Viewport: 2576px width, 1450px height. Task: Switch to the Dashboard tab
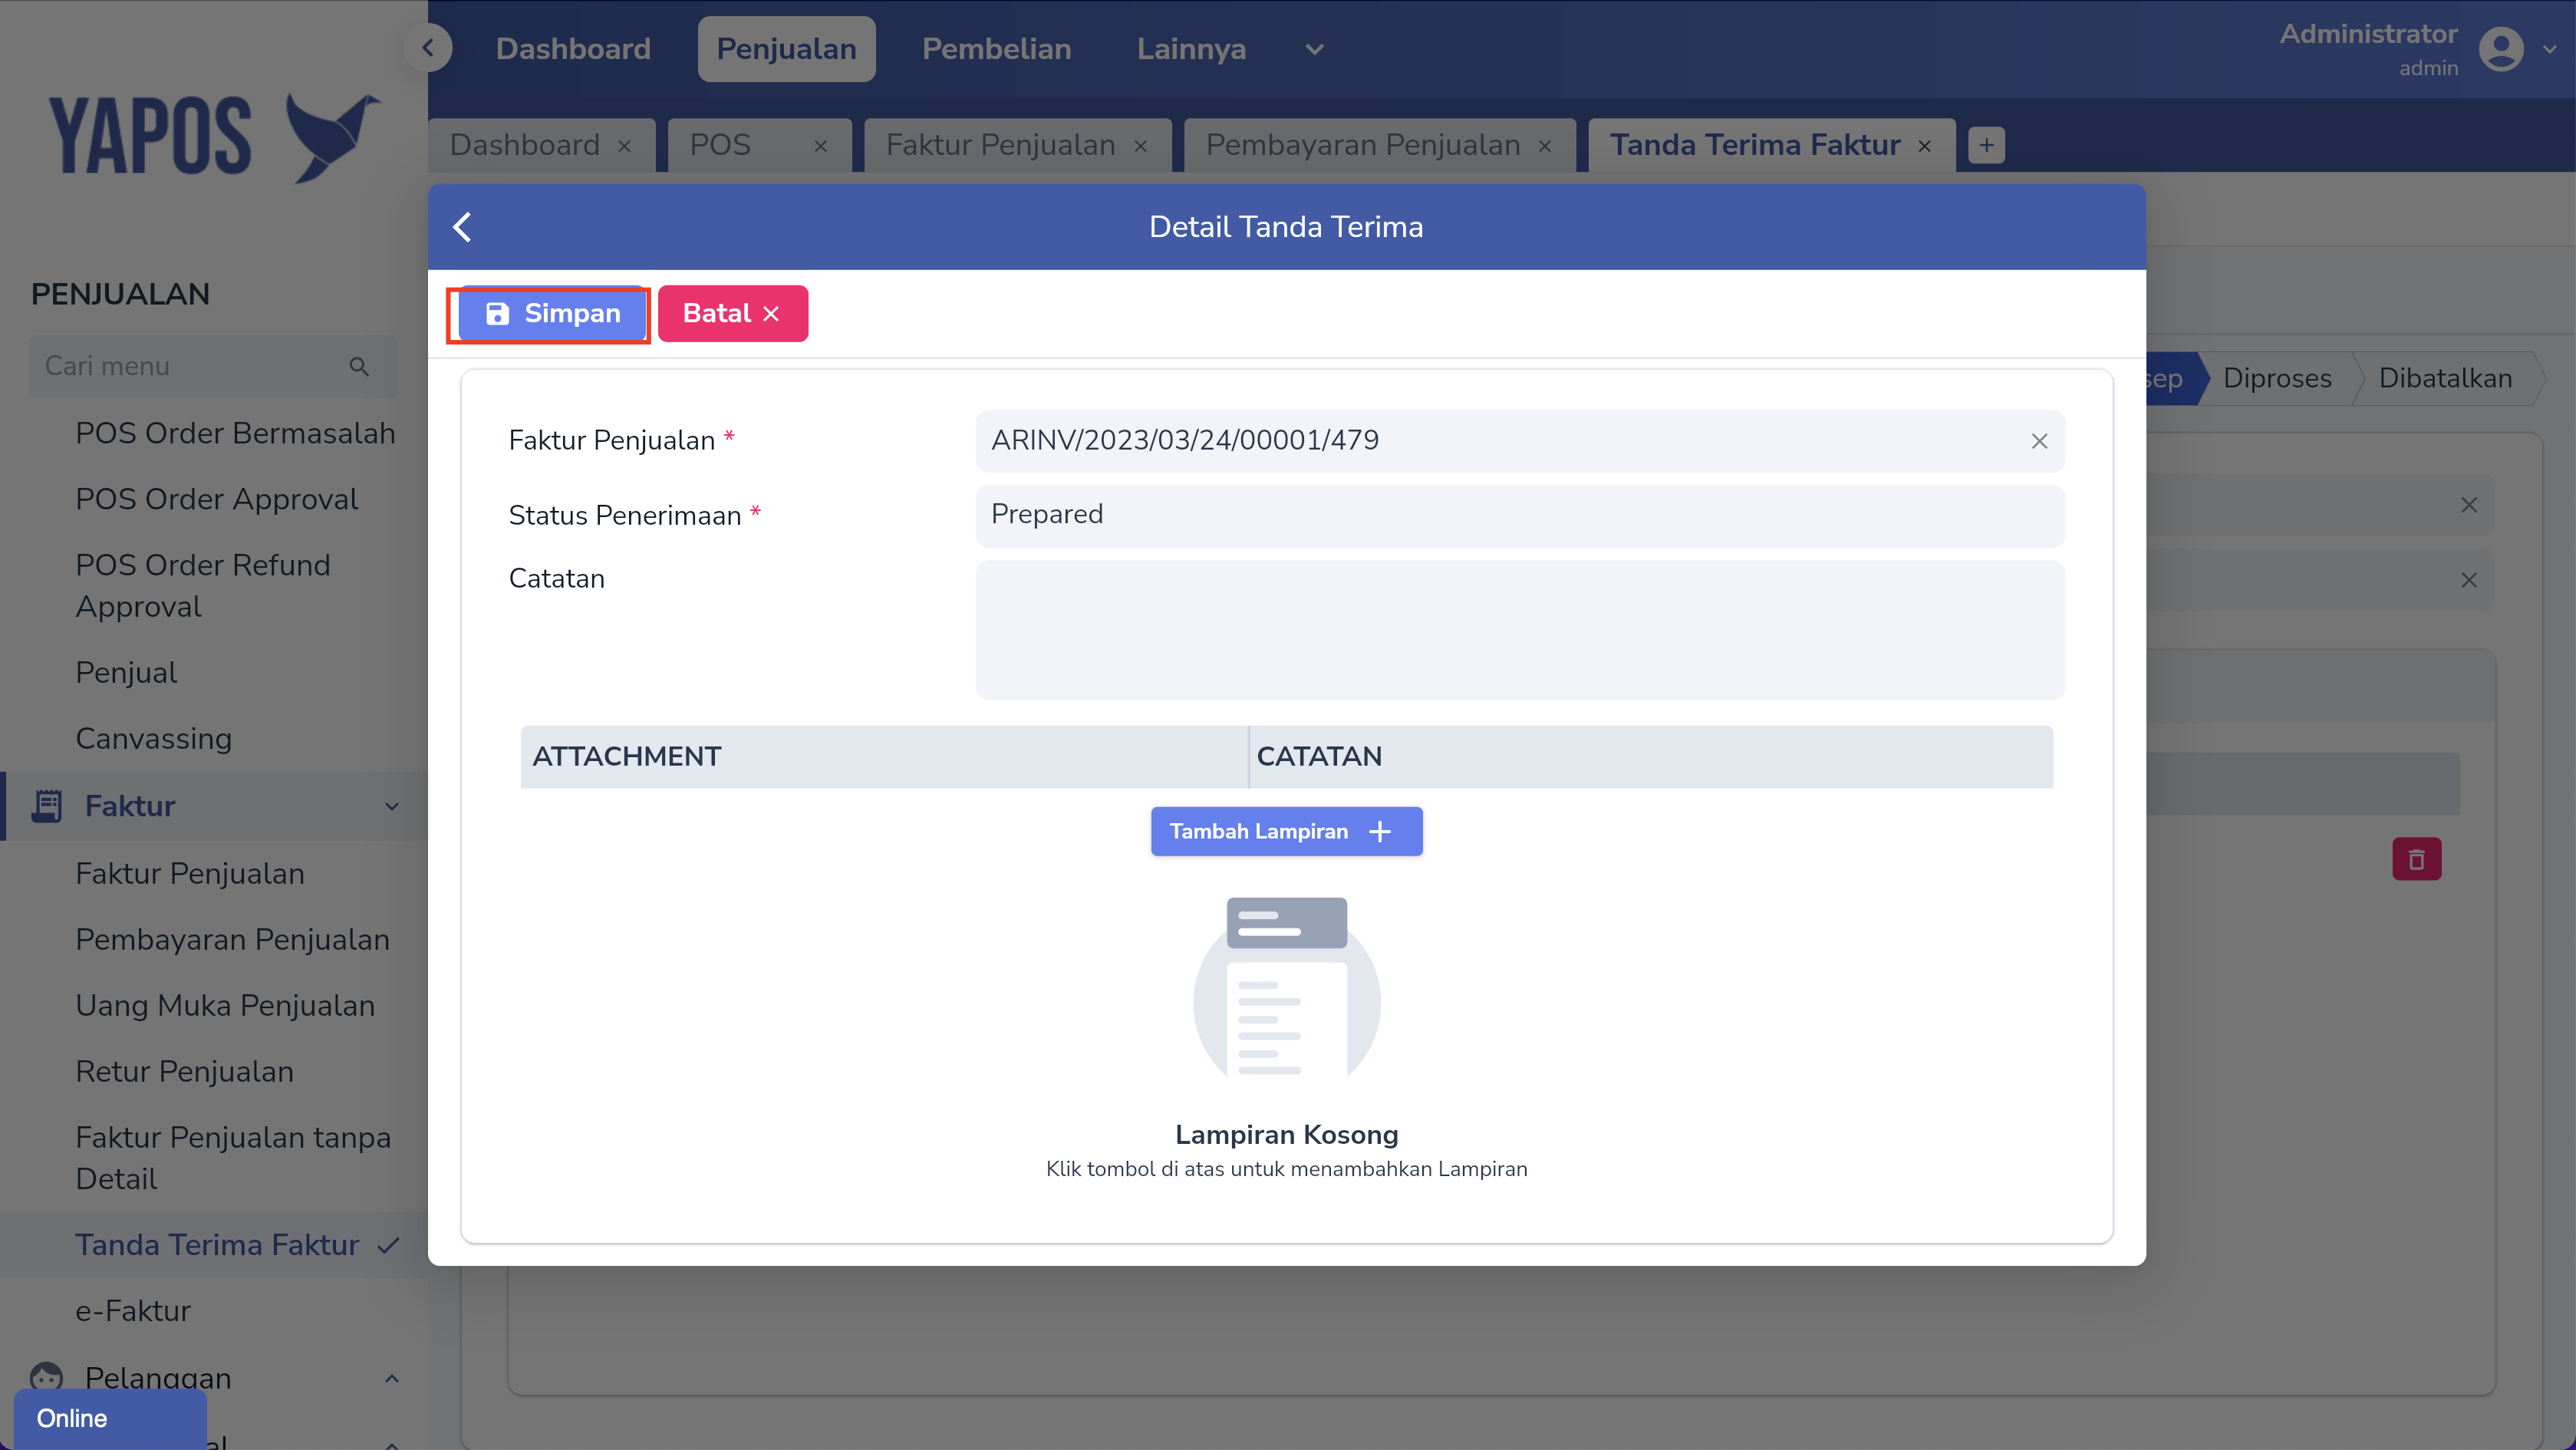pyautogui.click(x=525, y=145)
